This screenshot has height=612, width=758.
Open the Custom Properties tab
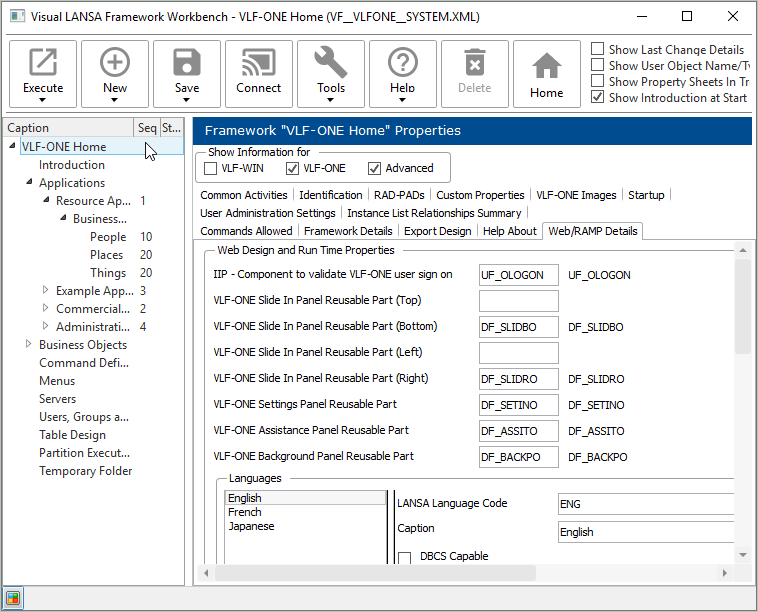pyautogui.click(x=480, y=195)
